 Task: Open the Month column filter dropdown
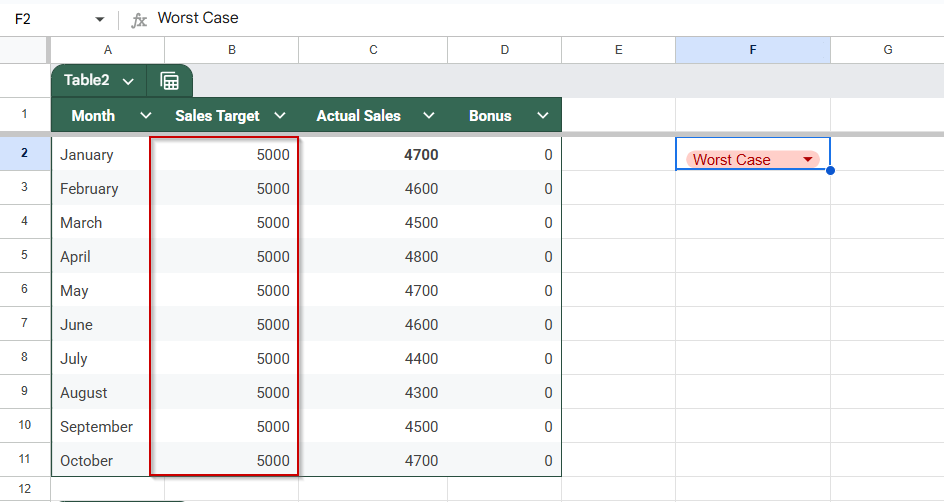pyautogui.click(x=146, y=116)
